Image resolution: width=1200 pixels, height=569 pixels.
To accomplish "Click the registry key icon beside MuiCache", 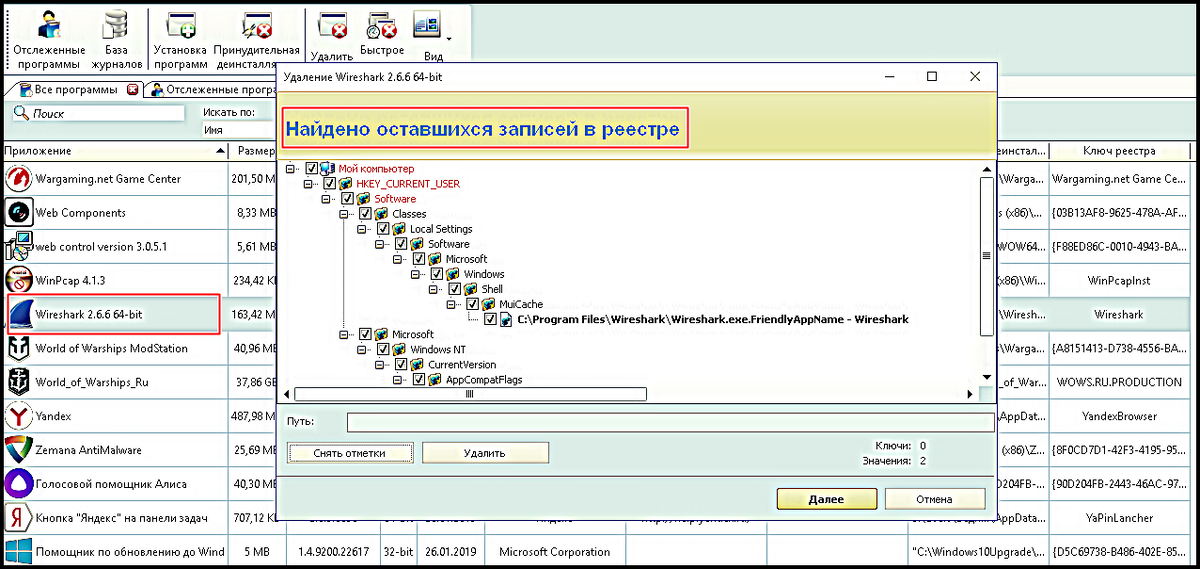I will click(489, 304).
